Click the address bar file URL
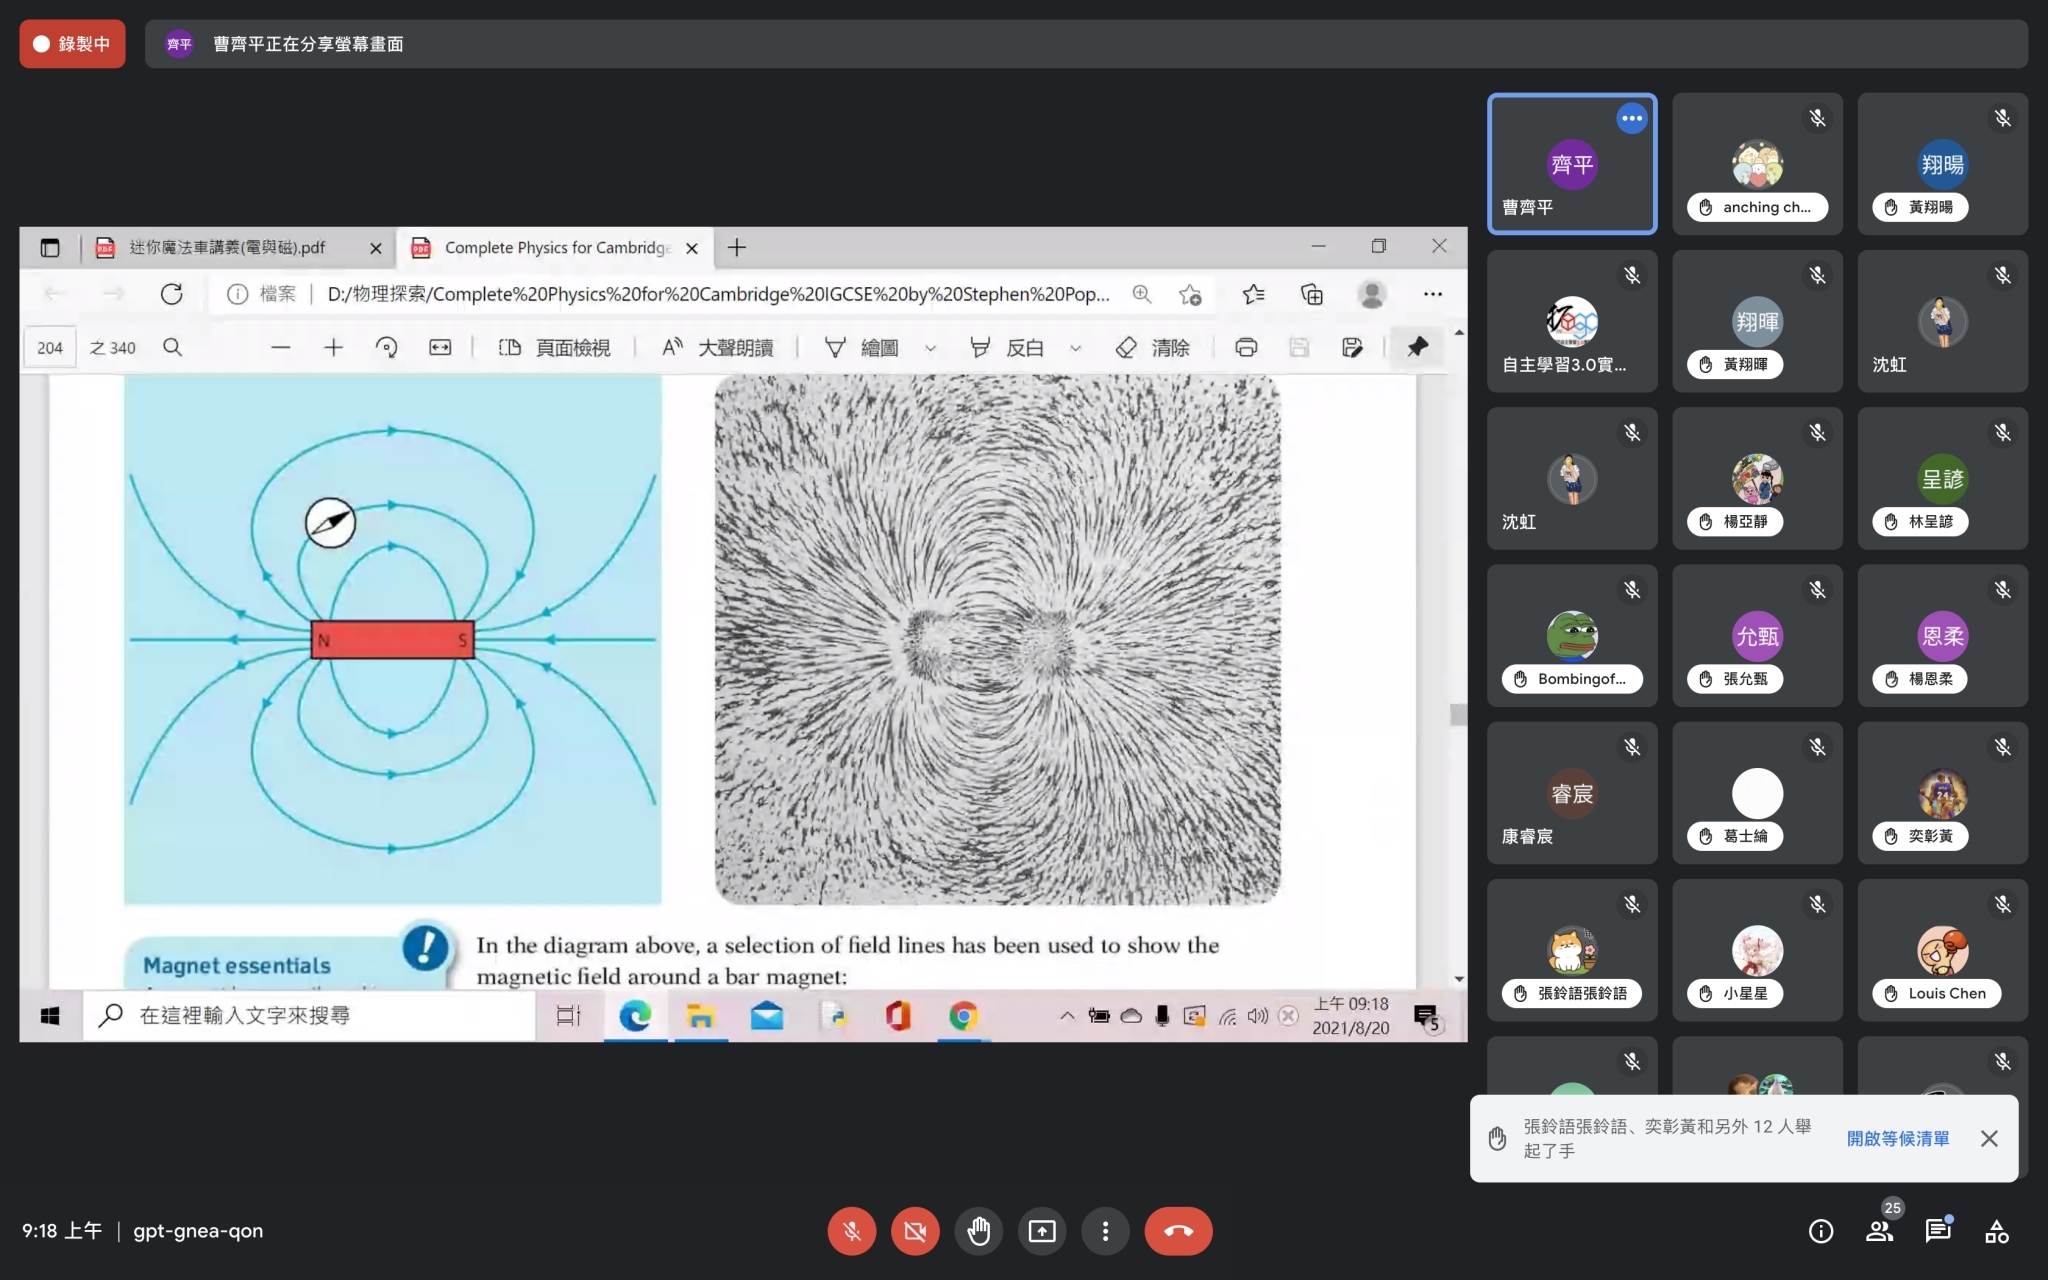This screenshot has height=1280, width=2048. click(x=718, y=294)
